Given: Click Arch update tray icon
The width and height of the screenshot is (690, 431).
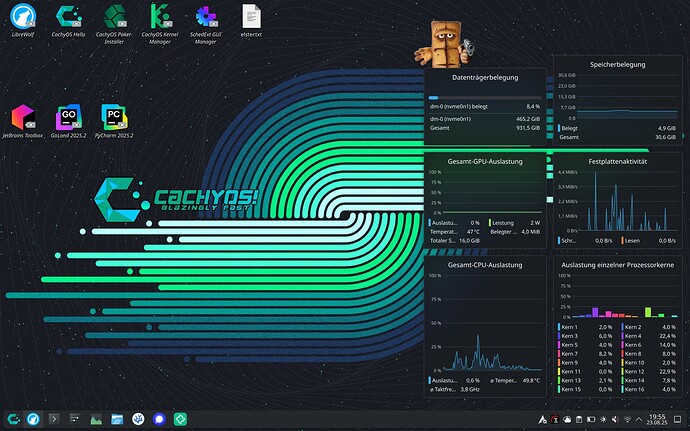Looking at the screenshot, I should point(543,420).
